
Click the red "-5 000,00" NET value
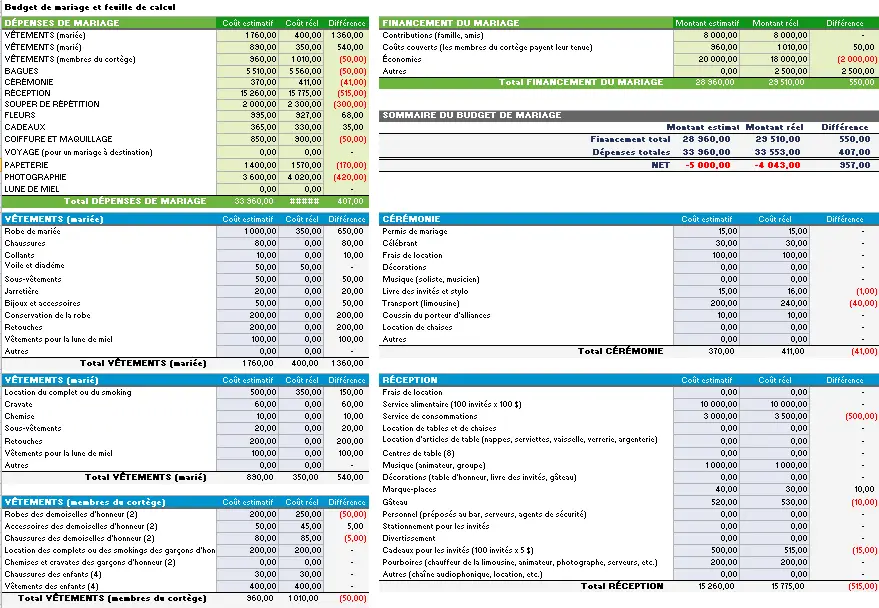(x=708, y=165)
